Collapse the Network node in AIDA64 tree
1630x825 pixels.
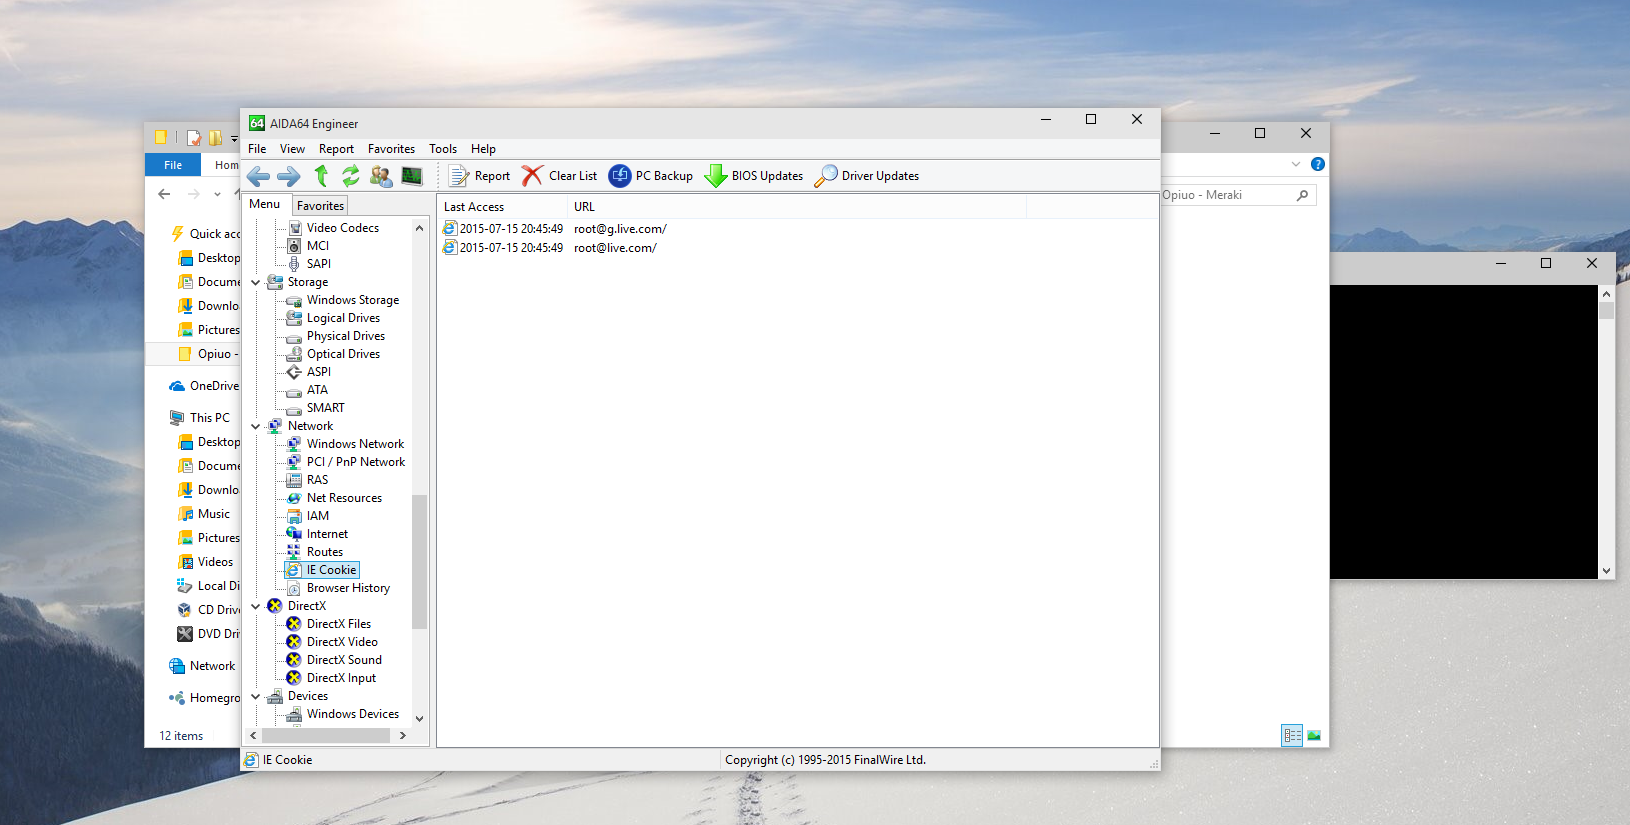(x=256, y=427)
